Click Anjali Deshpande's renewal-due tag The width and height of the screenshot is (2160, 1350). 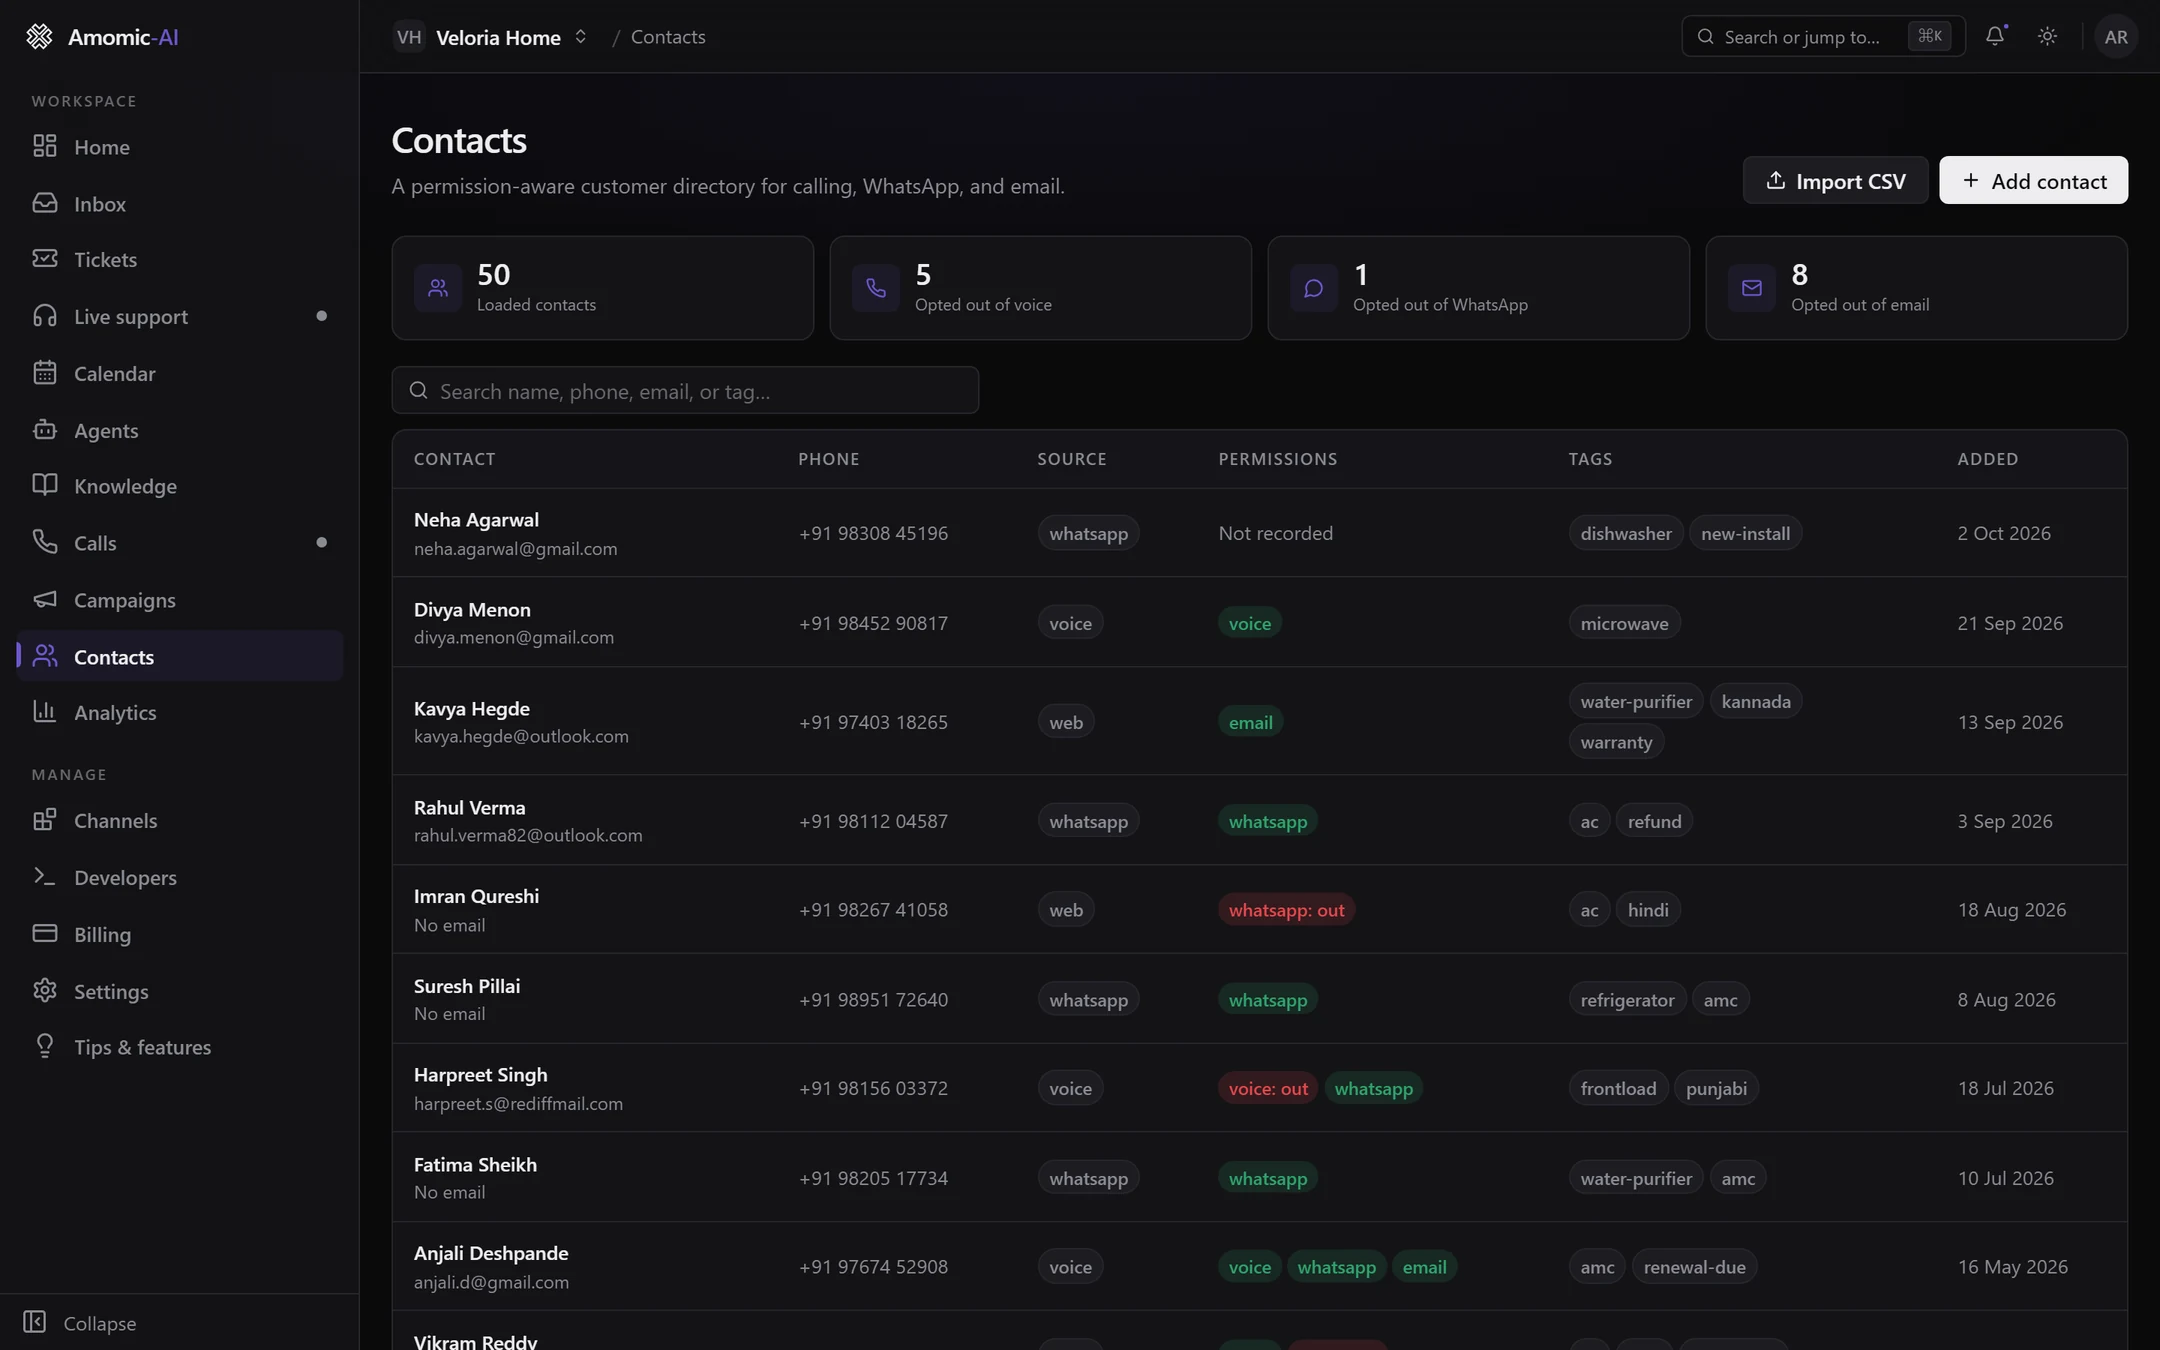(x=1694, y=1267)
